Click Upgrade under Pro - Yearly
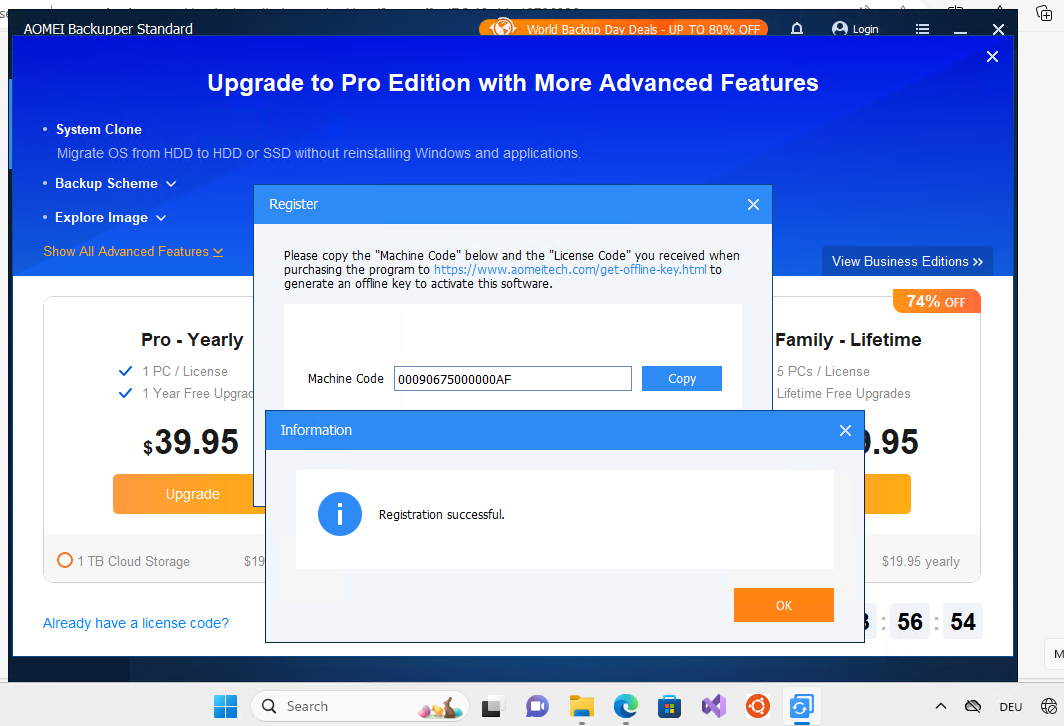Viewport: 1064px width, 726px height. click(192, 494)
